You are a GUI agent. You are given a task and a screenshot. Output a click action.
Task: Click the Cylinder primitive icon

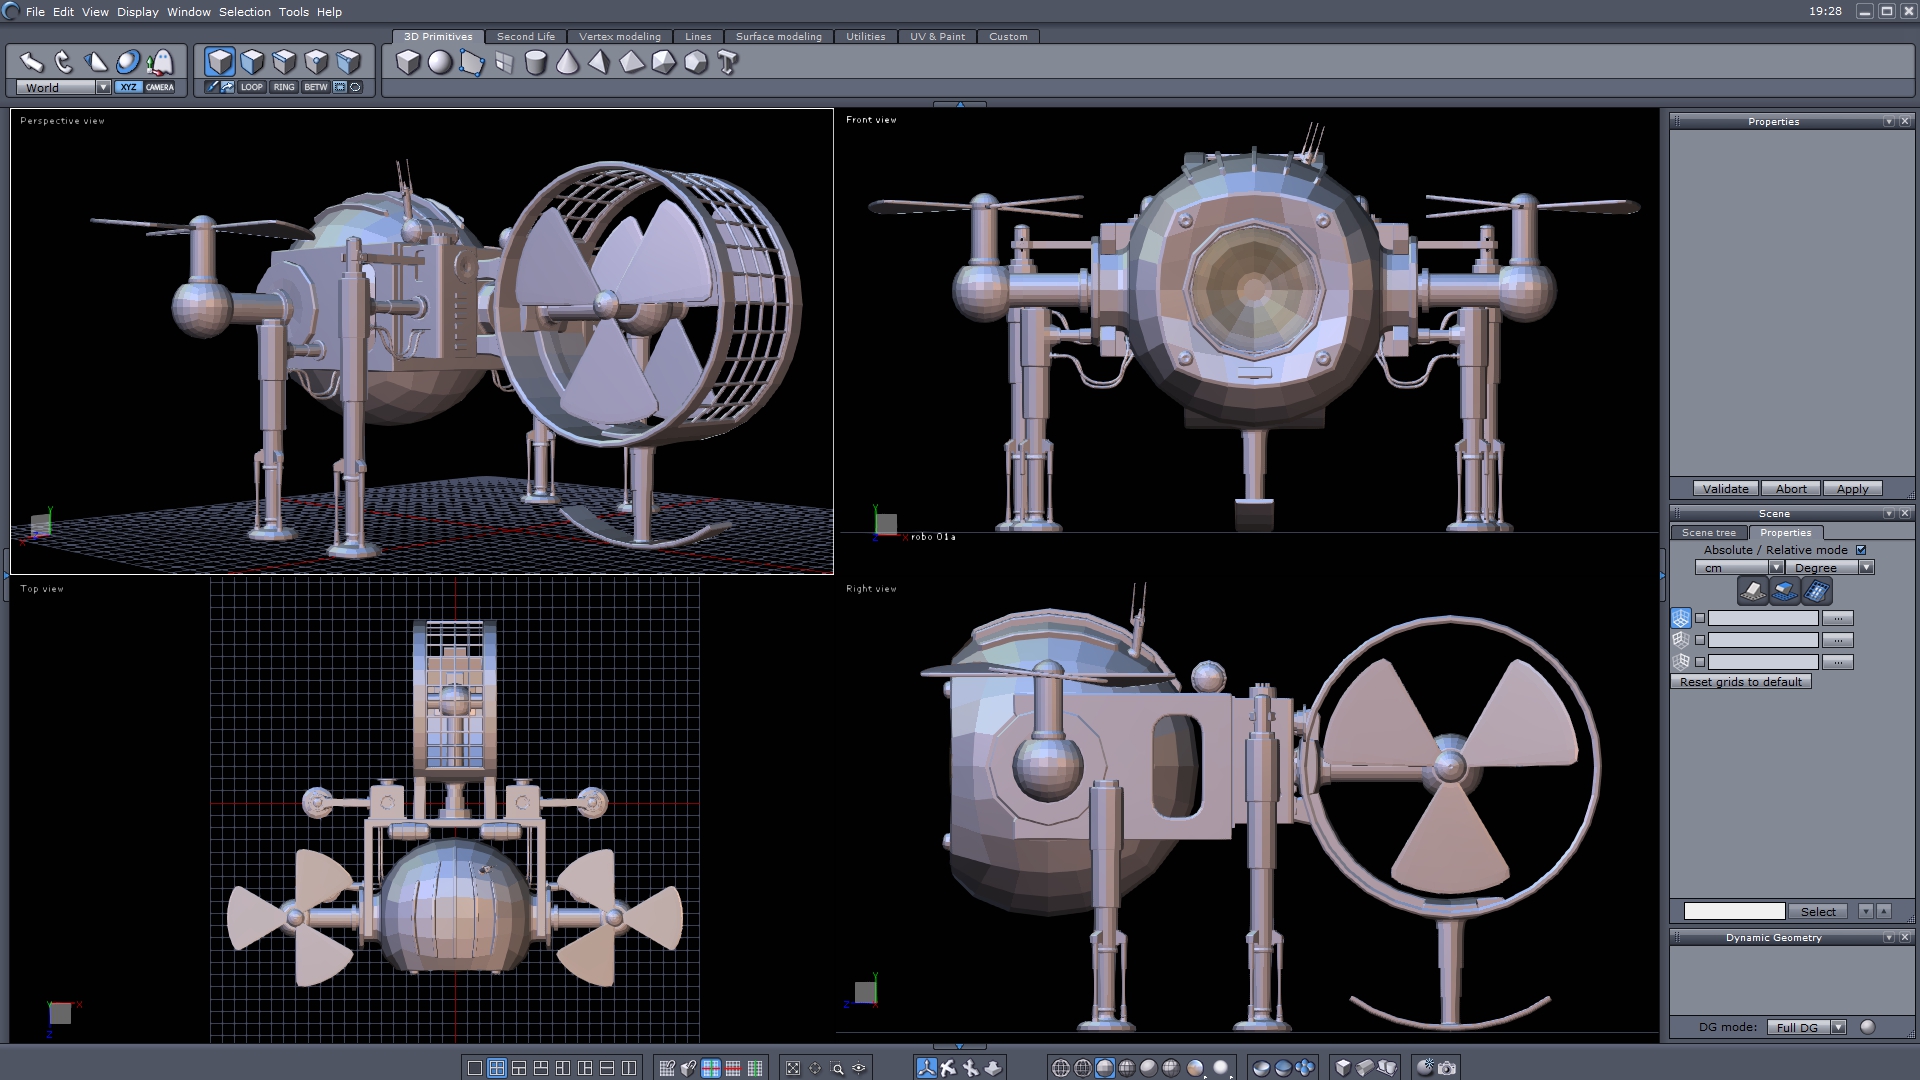point(536,62)
